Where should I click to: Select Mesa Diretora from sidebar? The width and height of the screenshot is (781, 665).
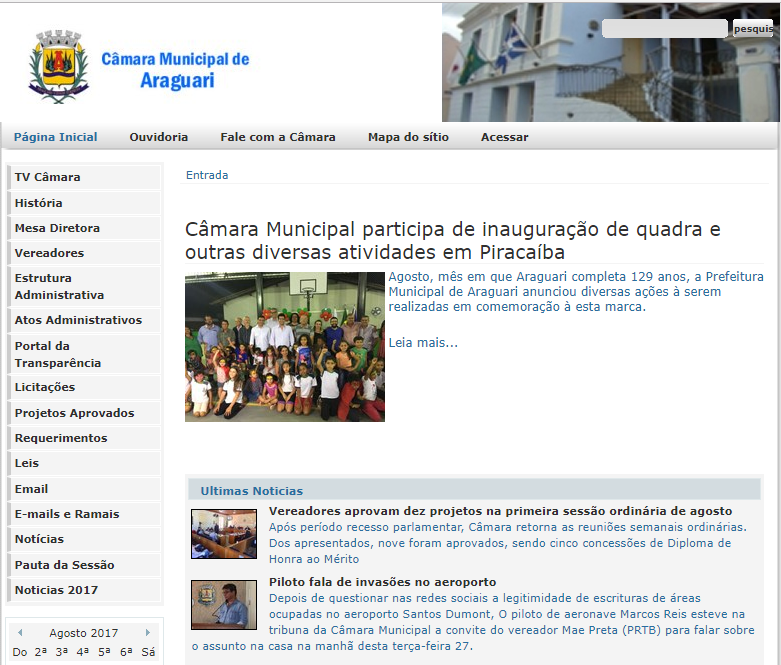pos(57,228)
